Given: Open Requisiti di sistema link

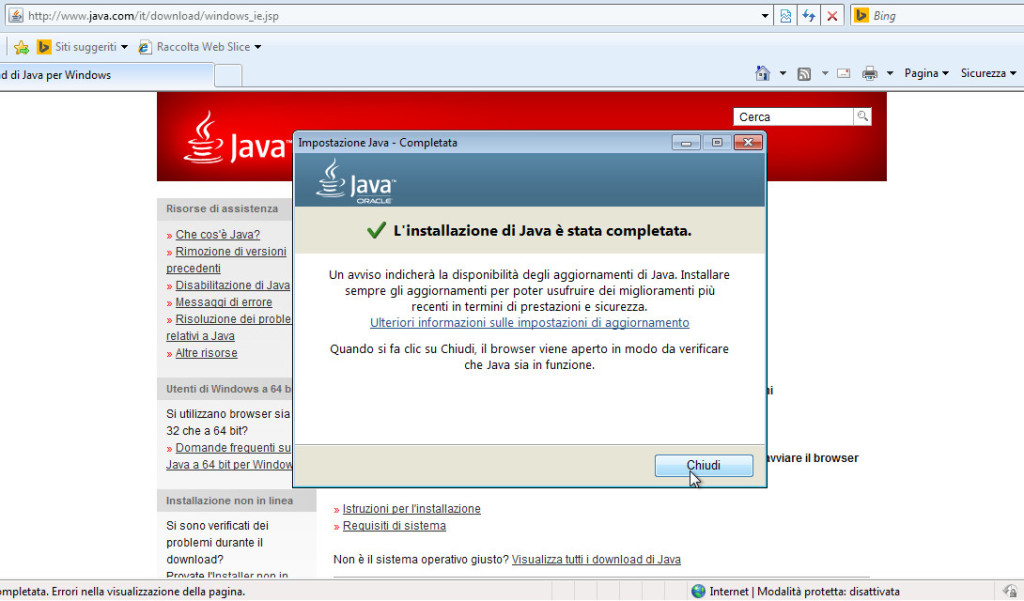Looking at the screenshot, I should point(394,526).
